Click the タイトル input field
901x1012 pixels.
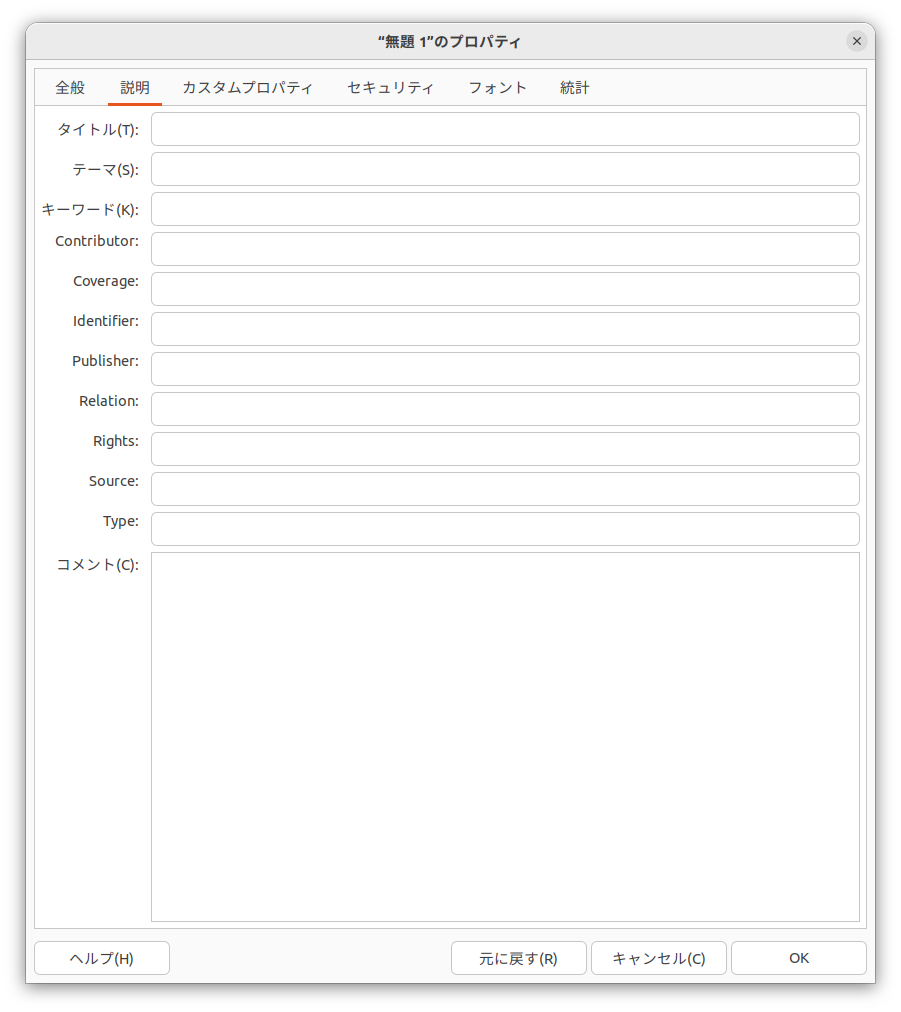pos(505,129)
